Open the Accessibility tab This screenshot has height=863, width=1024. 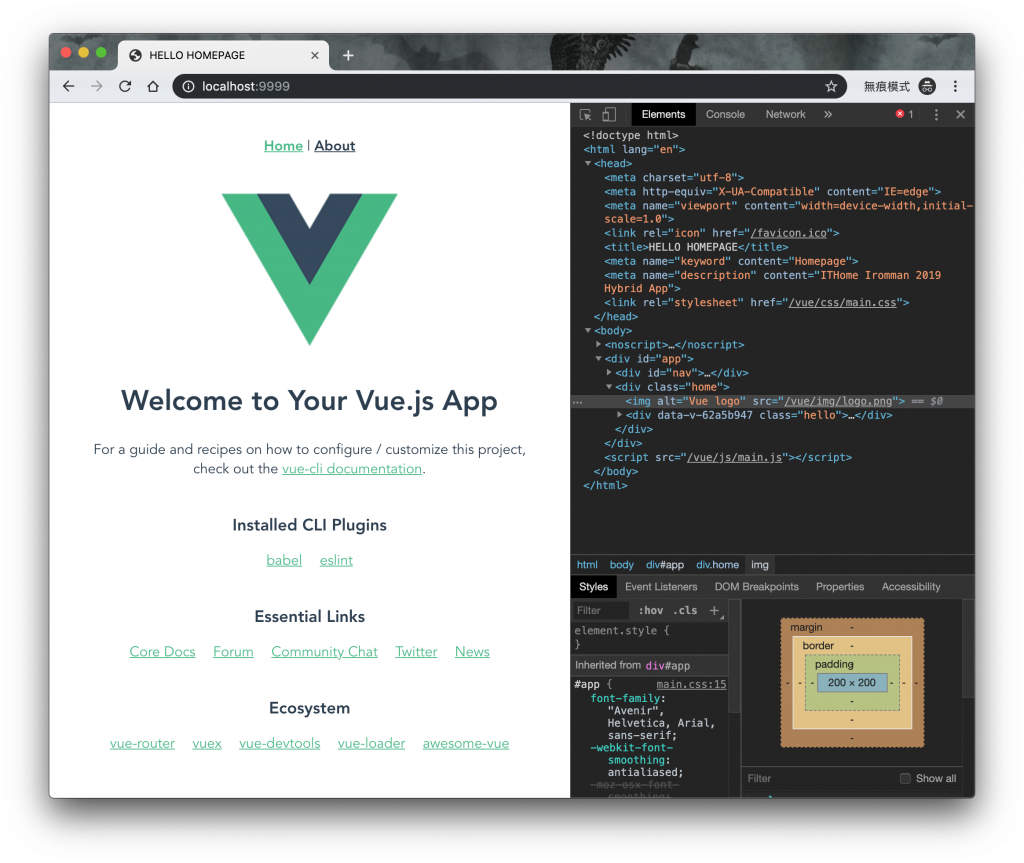(911, 587)
